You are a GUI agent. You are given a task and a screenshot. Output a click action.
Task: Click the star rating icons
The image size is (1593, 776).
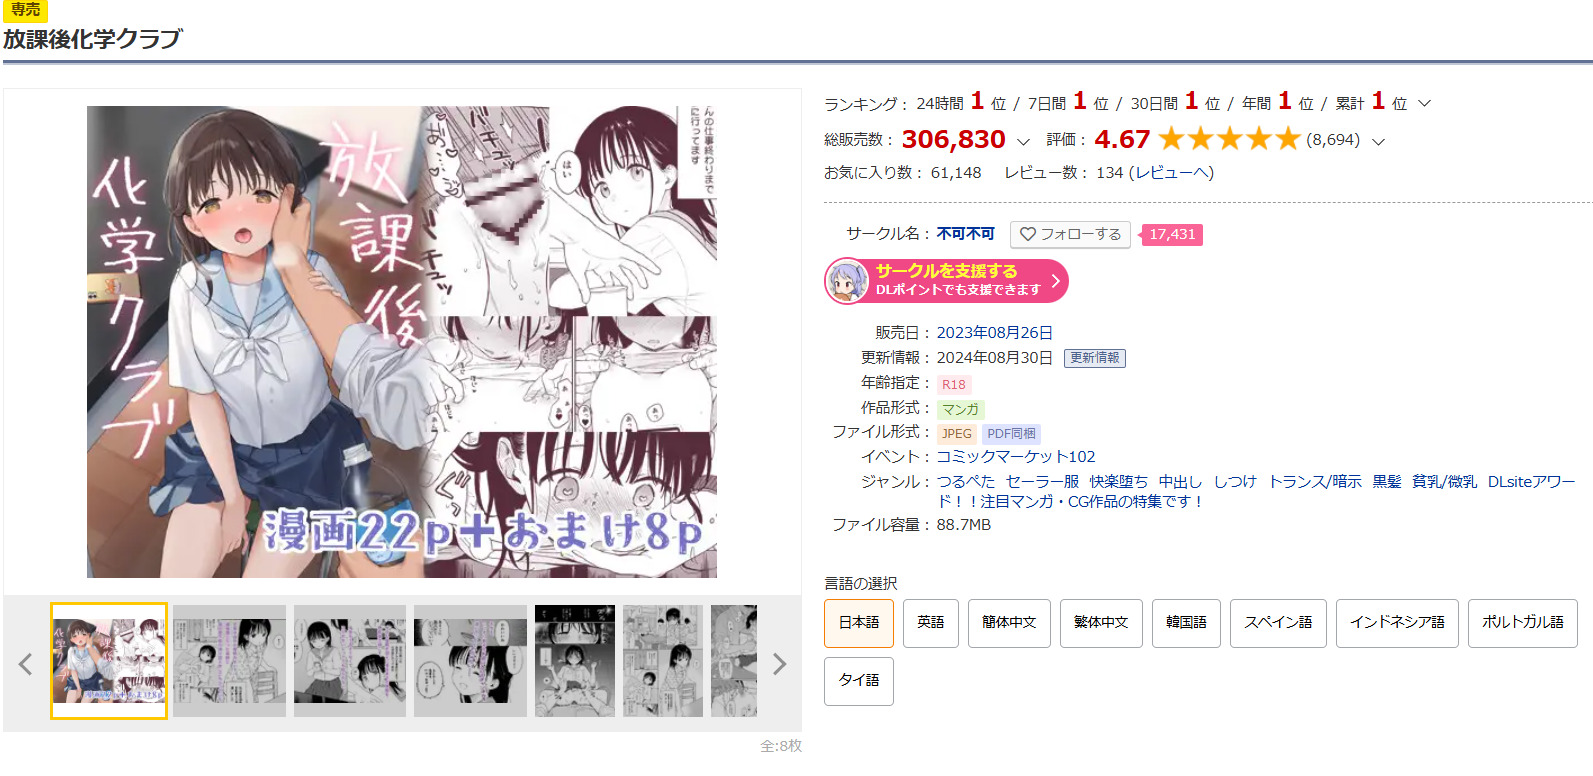(1229, 139)
